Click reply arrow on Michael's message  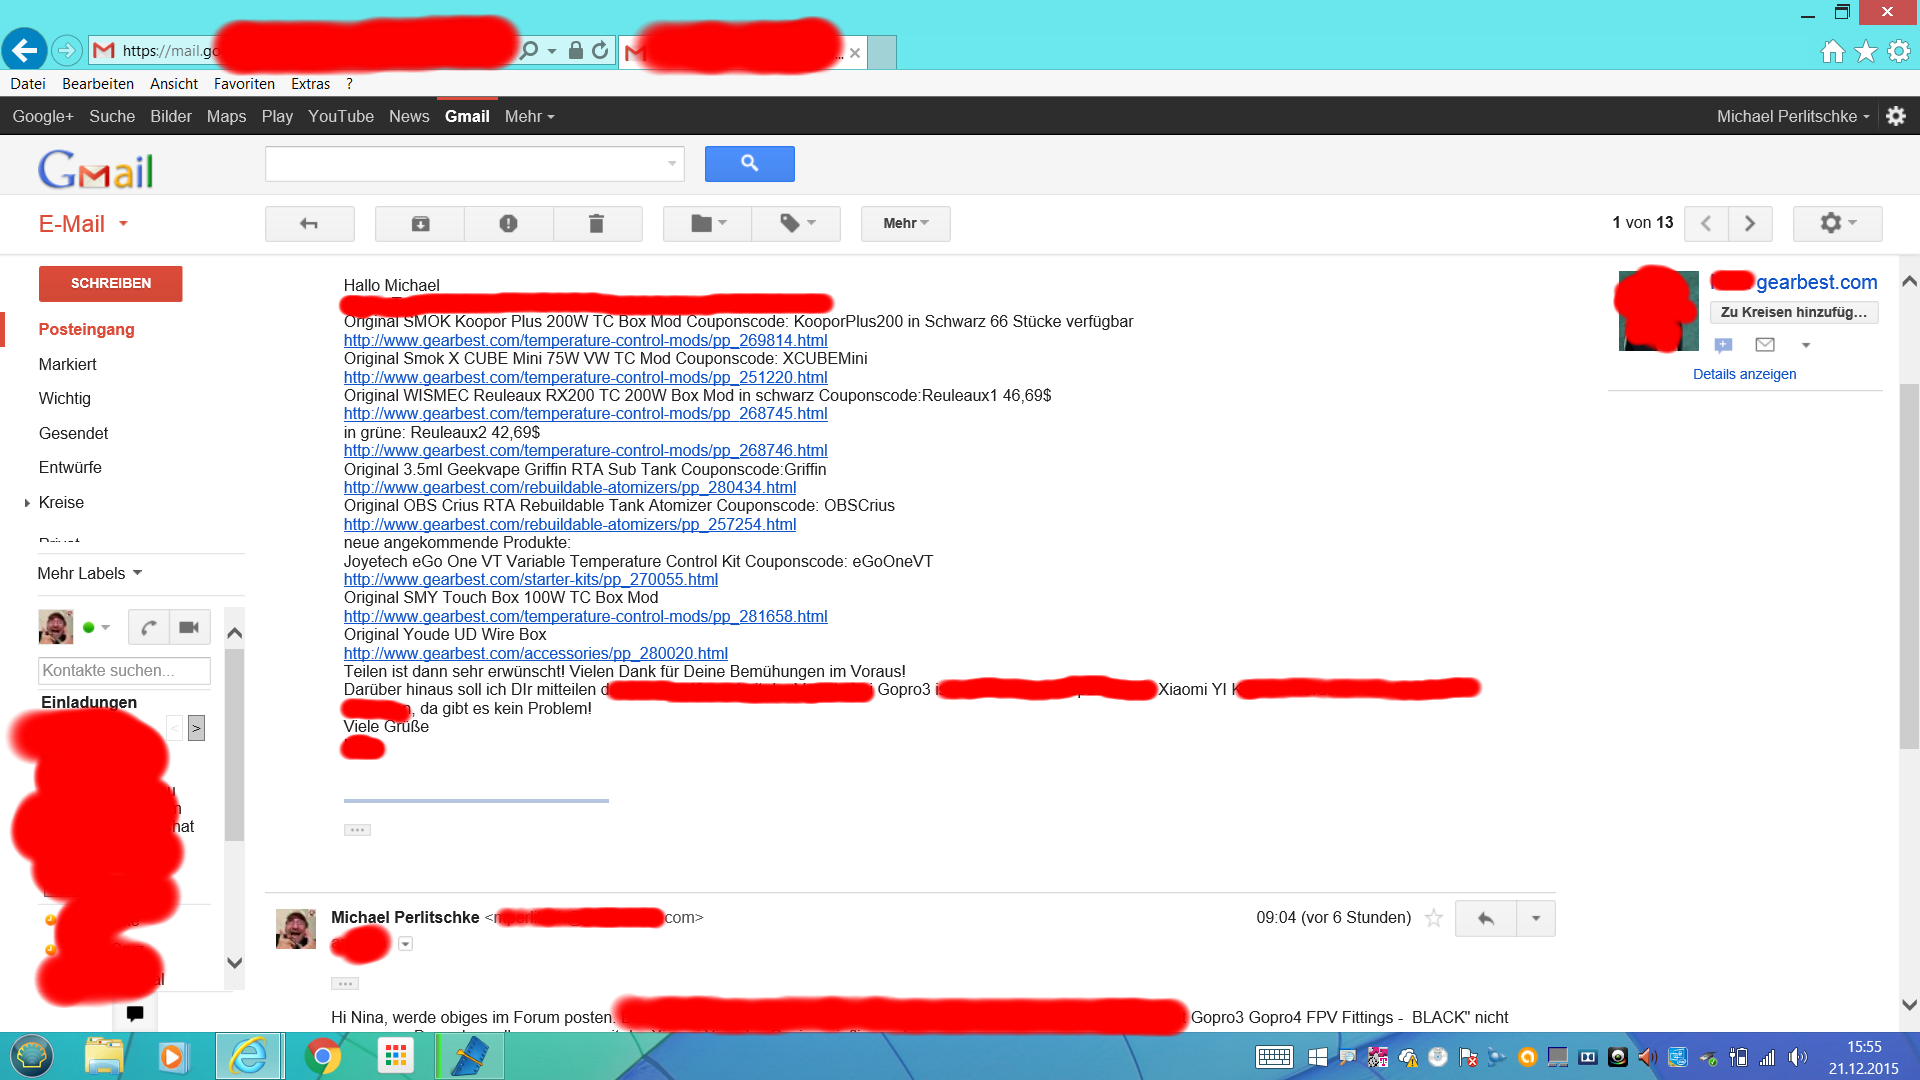pyautogui.click(x=1485, y=918)
